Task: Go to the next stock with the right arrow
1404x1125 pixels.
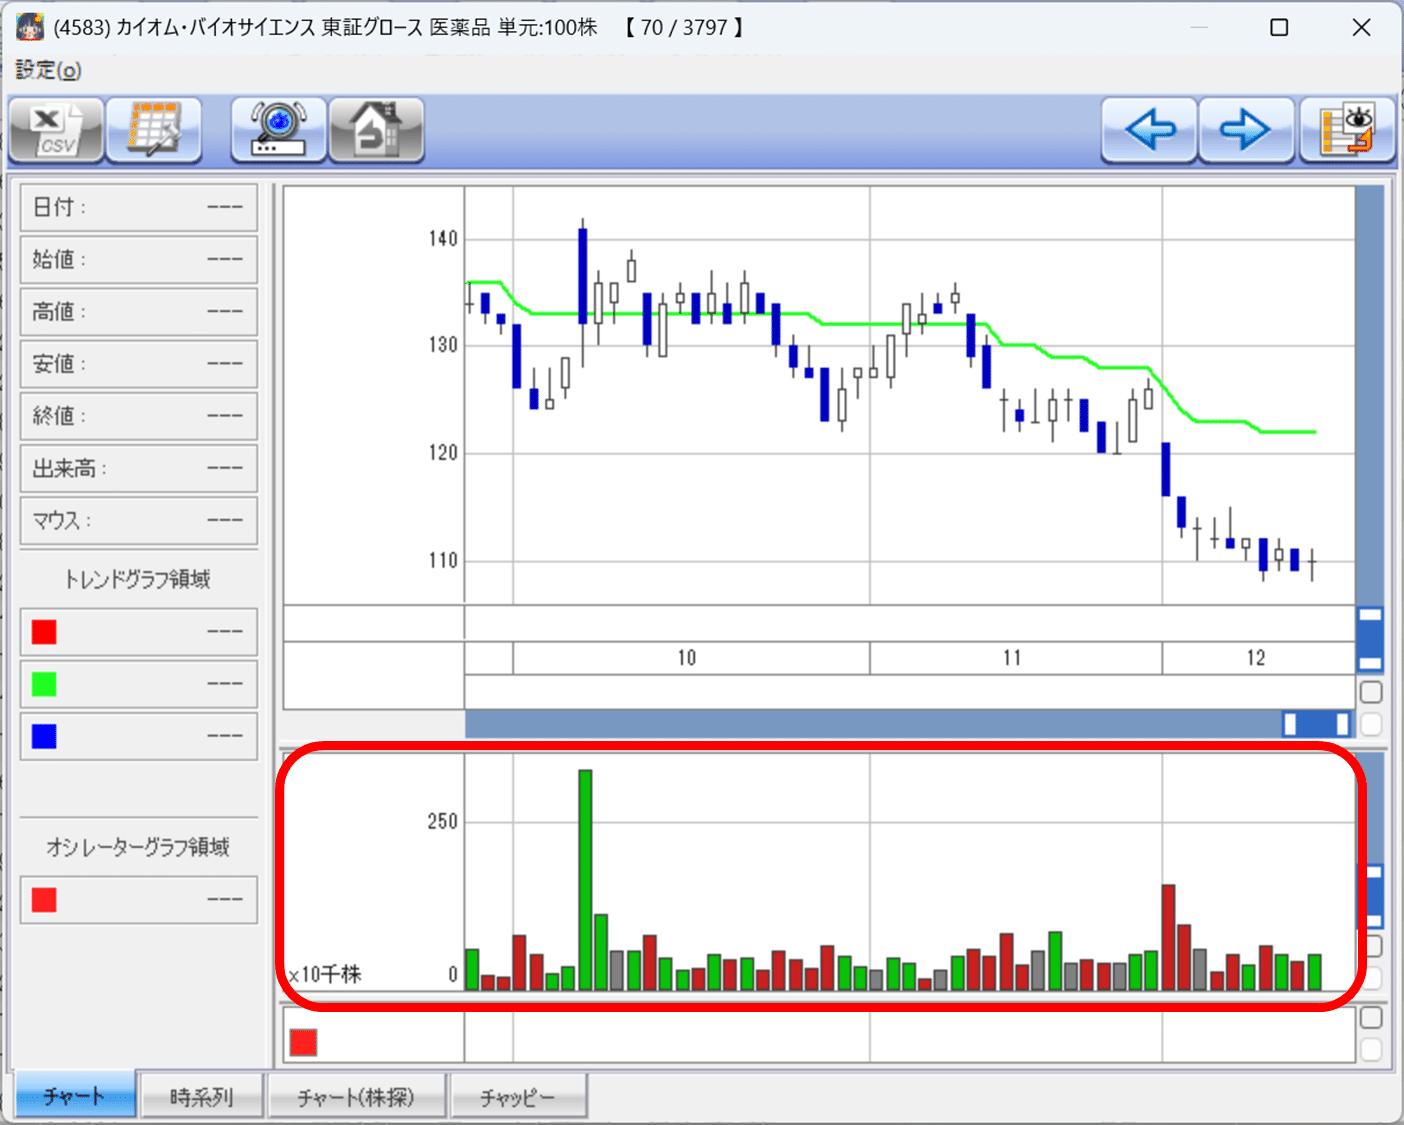Action: coord(1246,129)
